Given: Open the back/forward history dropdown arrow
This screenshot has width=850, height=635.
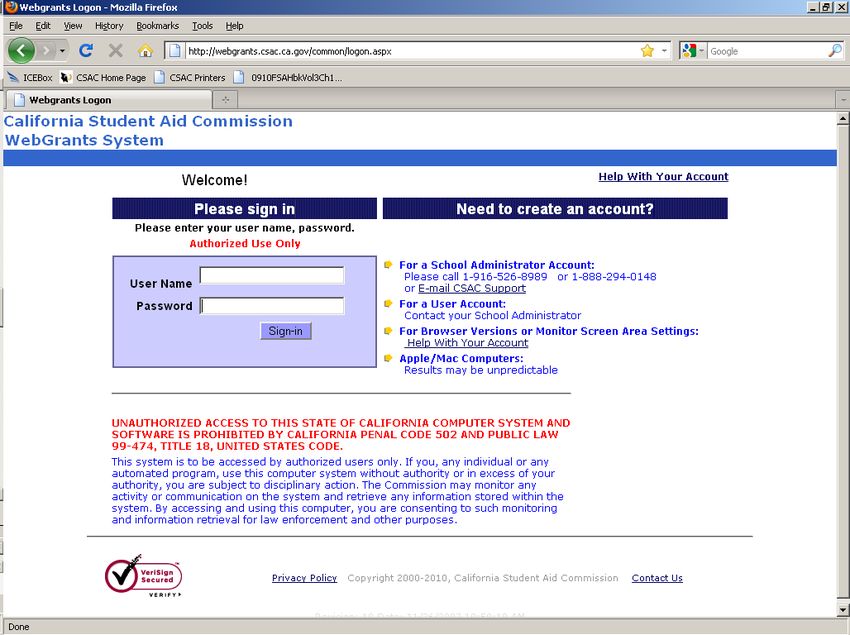Looking at the screenshot, I should coord(62,51).
